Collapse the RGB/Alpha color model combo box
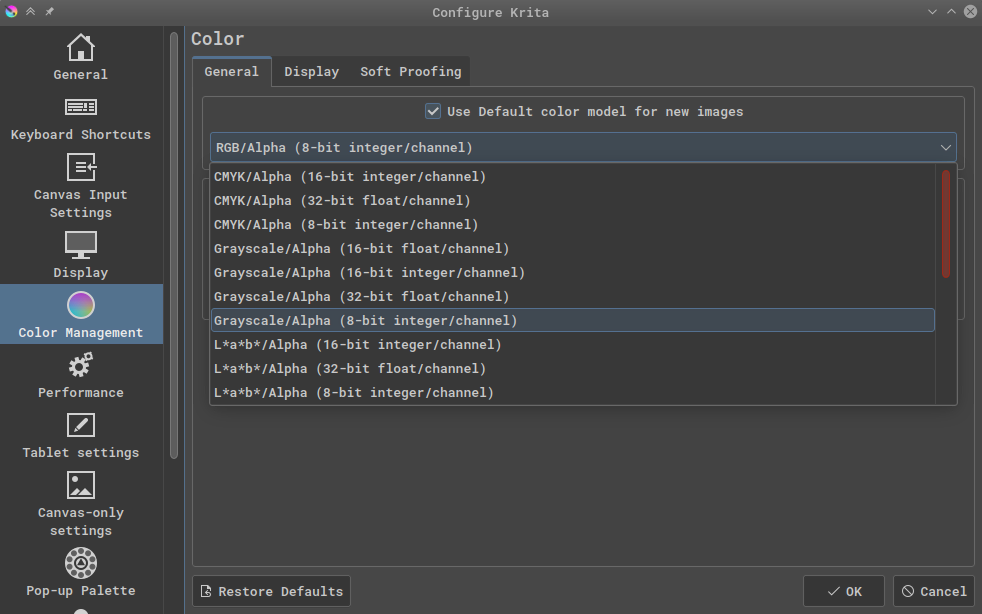The height and width of the screenshot is (614, 982). click(x=583, y=148)
